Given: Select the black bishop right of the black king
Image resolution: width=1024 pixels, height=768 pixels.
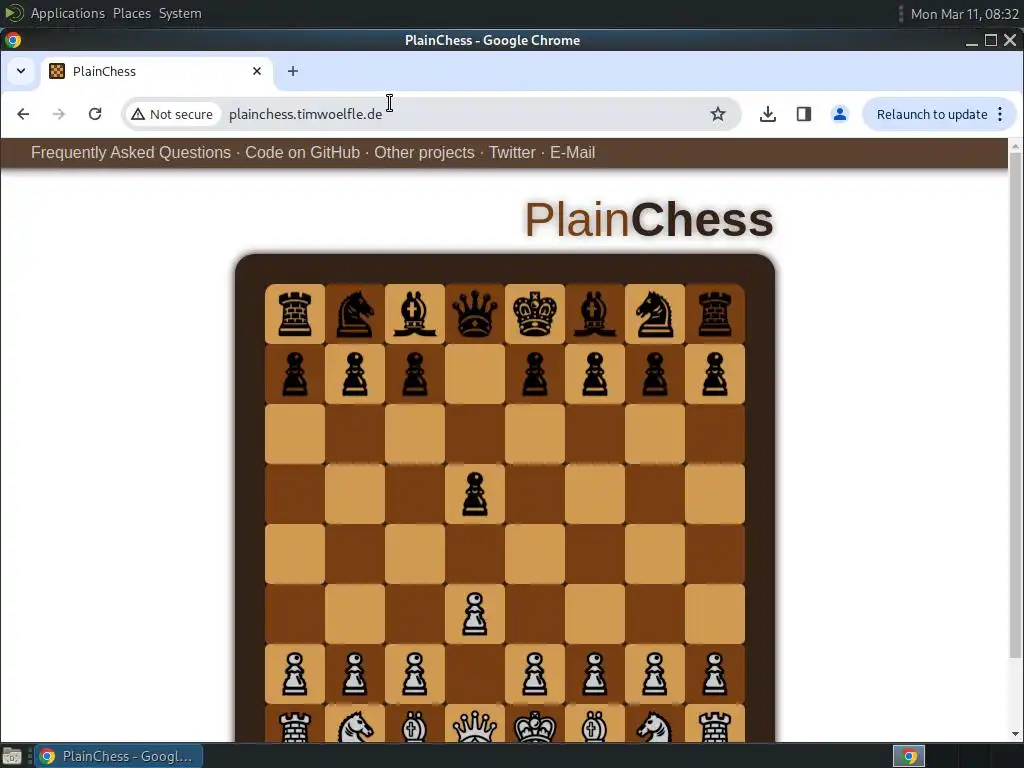Looking at the screenshot, I should click(595, 314).
